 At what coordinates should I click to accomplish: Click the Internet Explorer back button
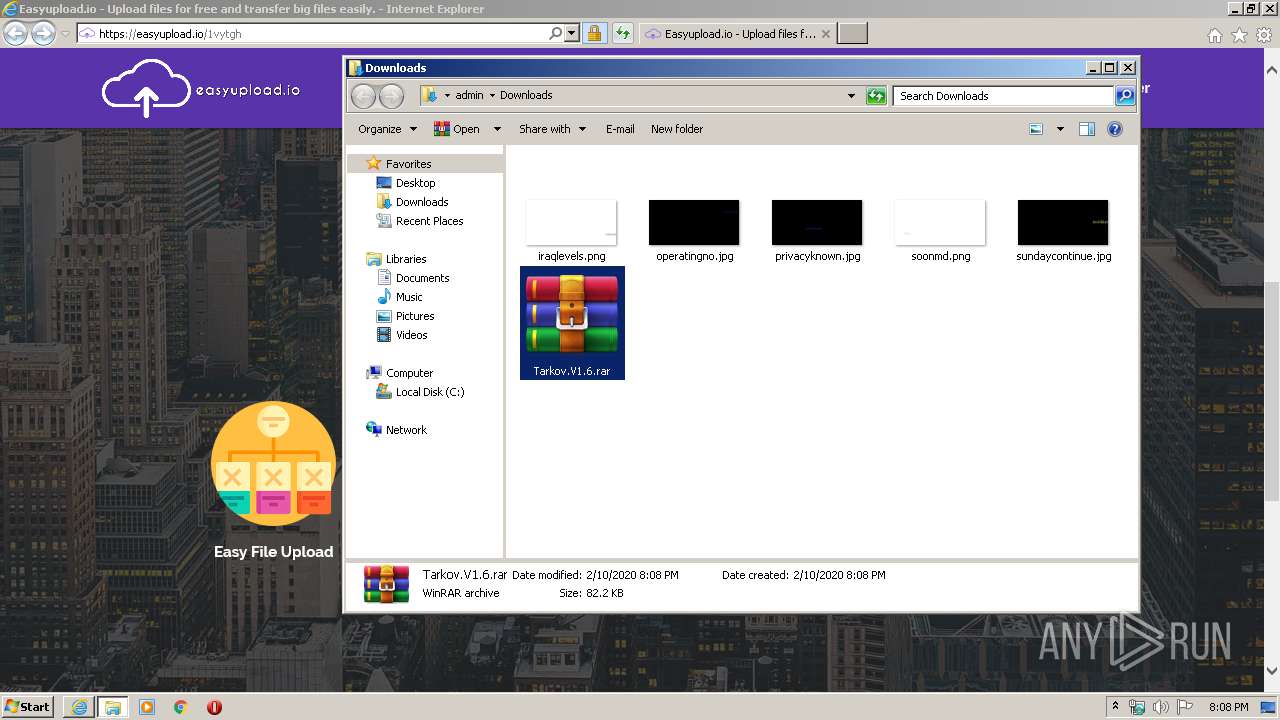15,33
